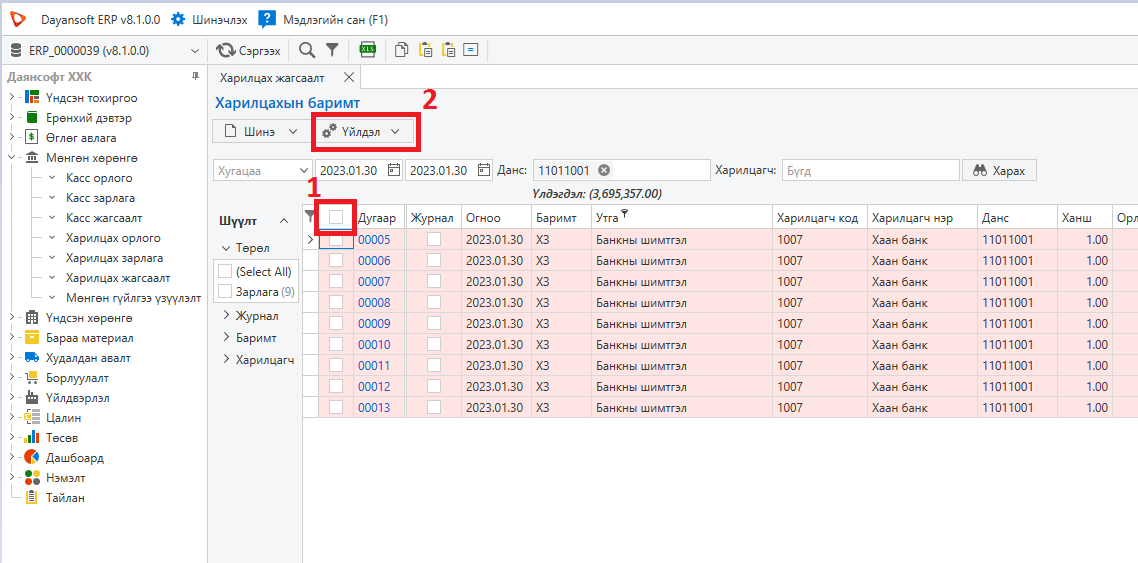Export to Excel with the XLS icon

(368, 50)
